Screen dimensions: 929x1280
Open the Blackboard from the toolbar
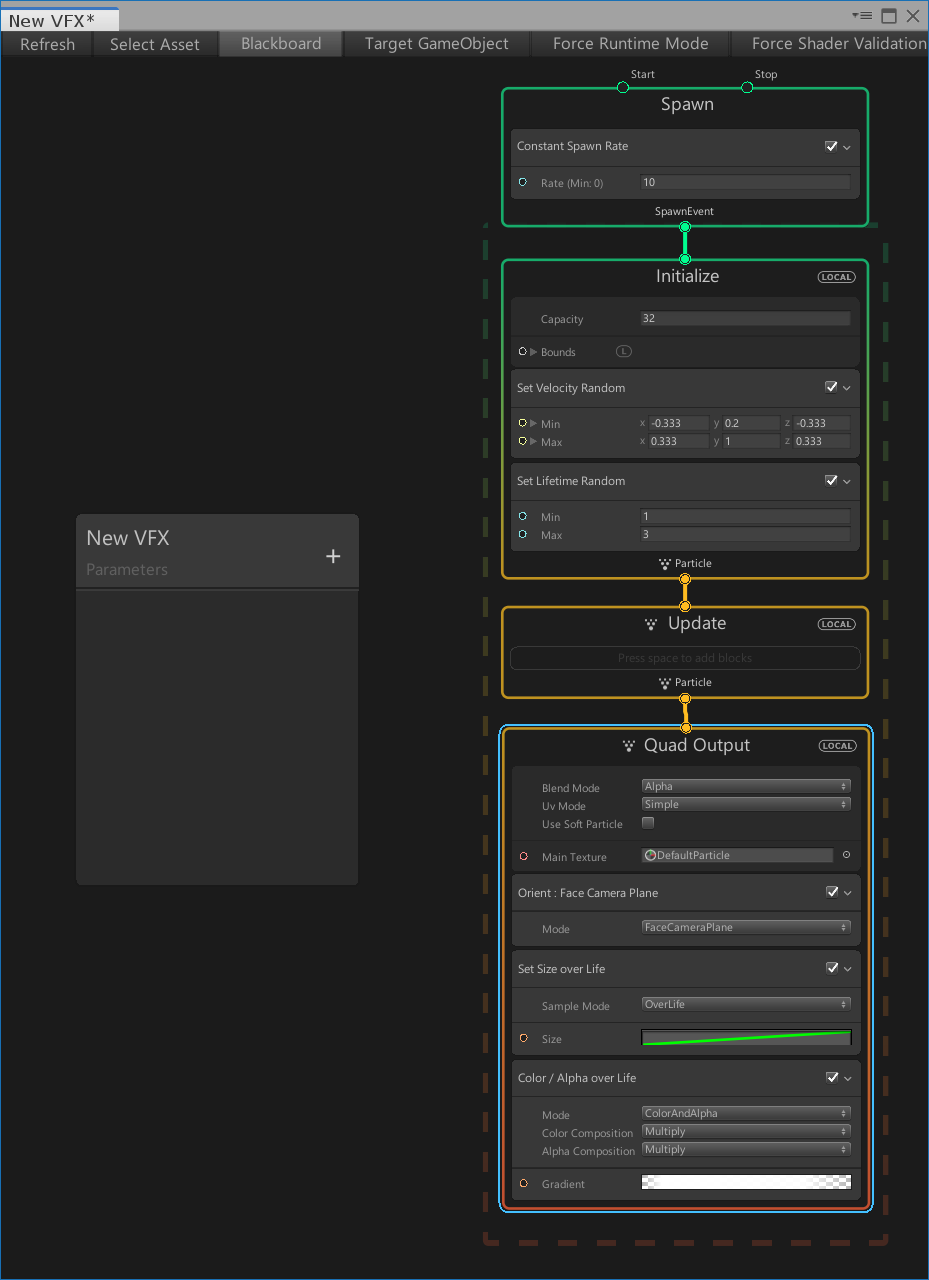click(x=281, y=44)
